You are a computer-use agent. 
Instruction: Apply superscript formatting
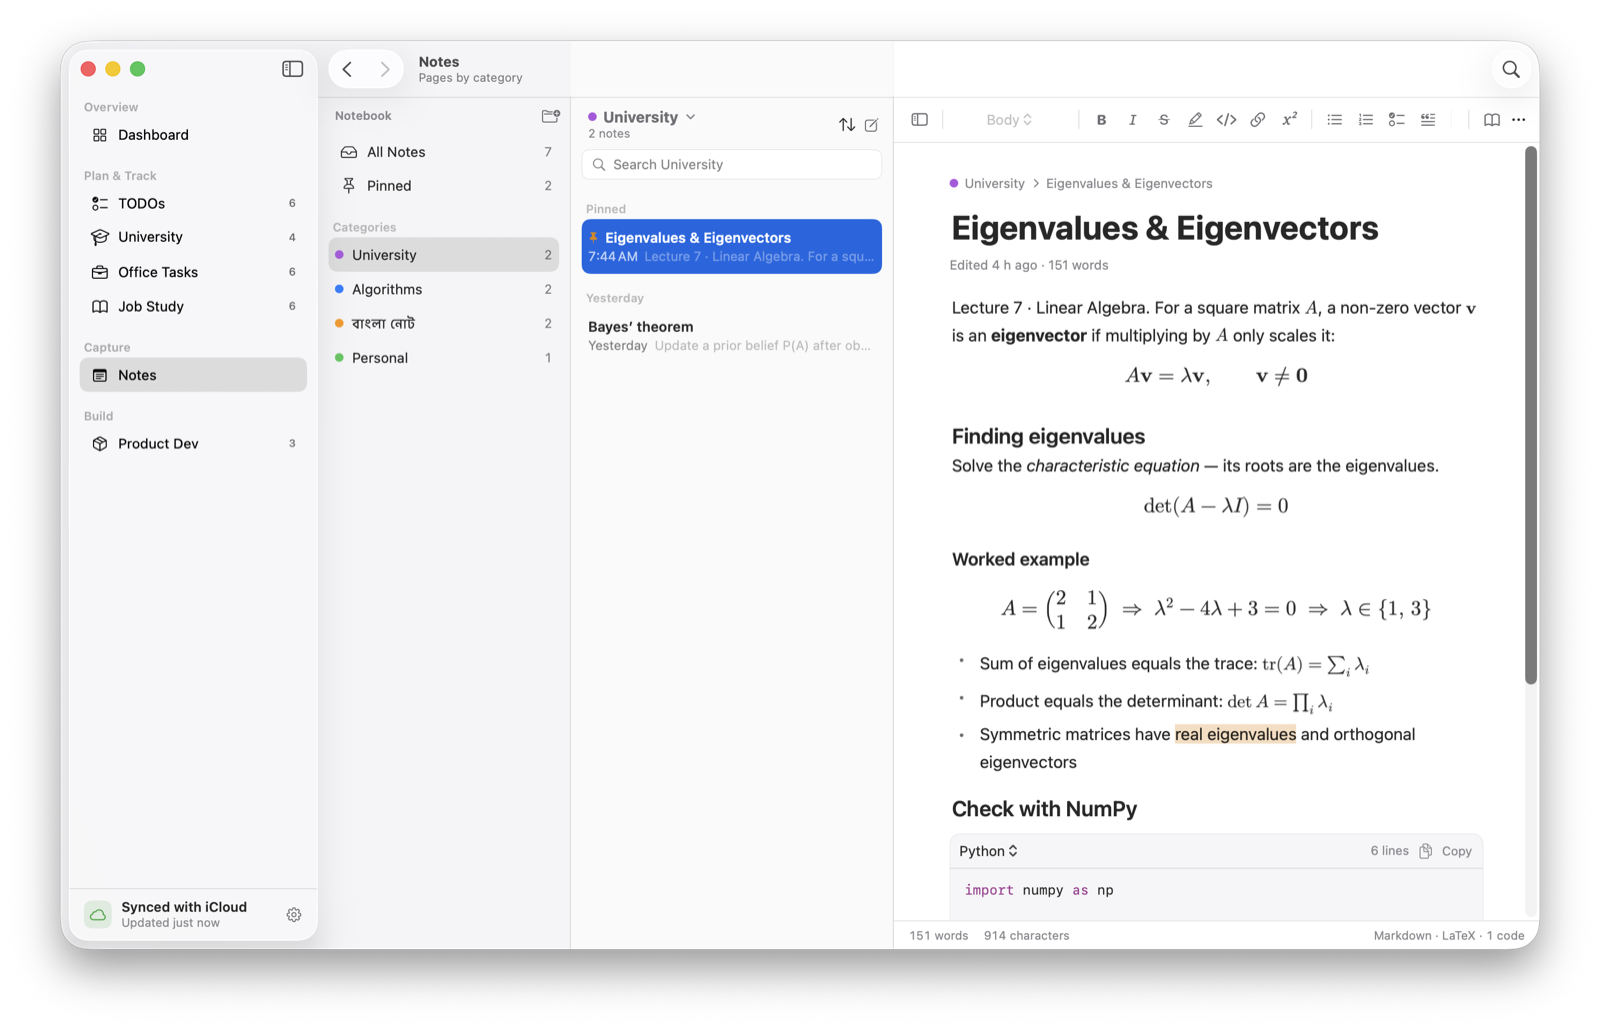click(1290, 119)
